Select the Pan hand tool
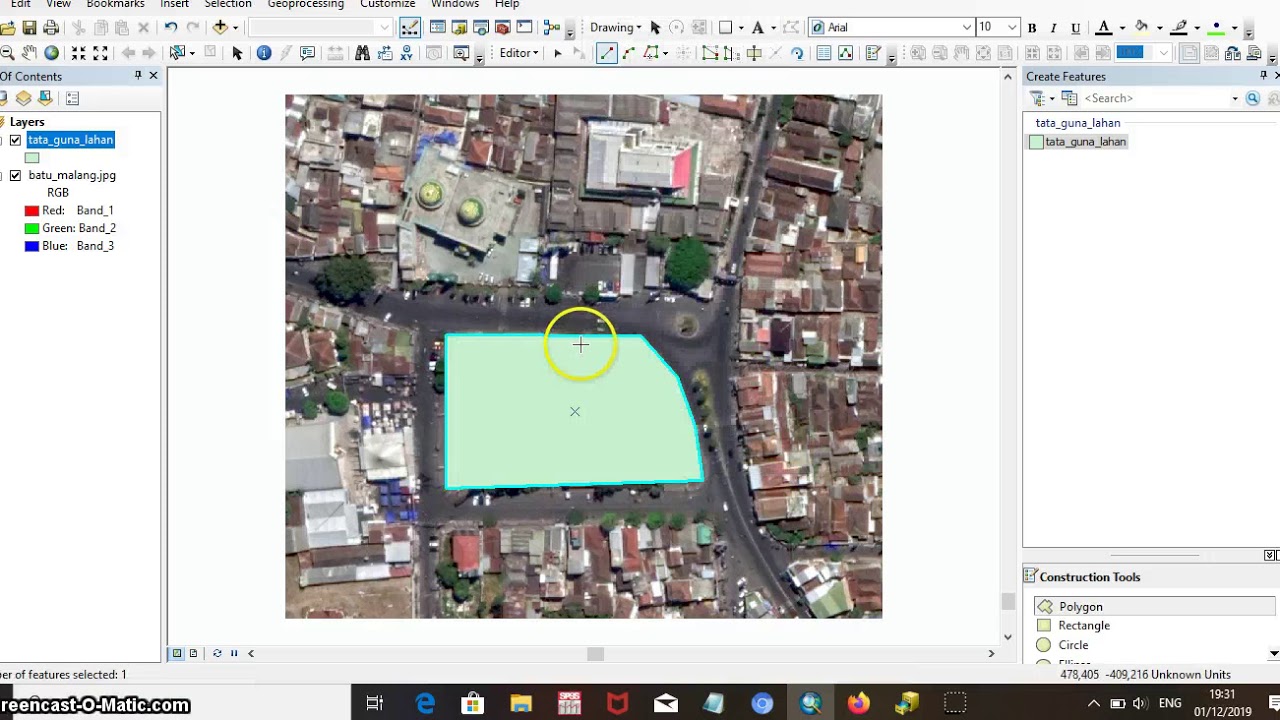 click(29, 53)
